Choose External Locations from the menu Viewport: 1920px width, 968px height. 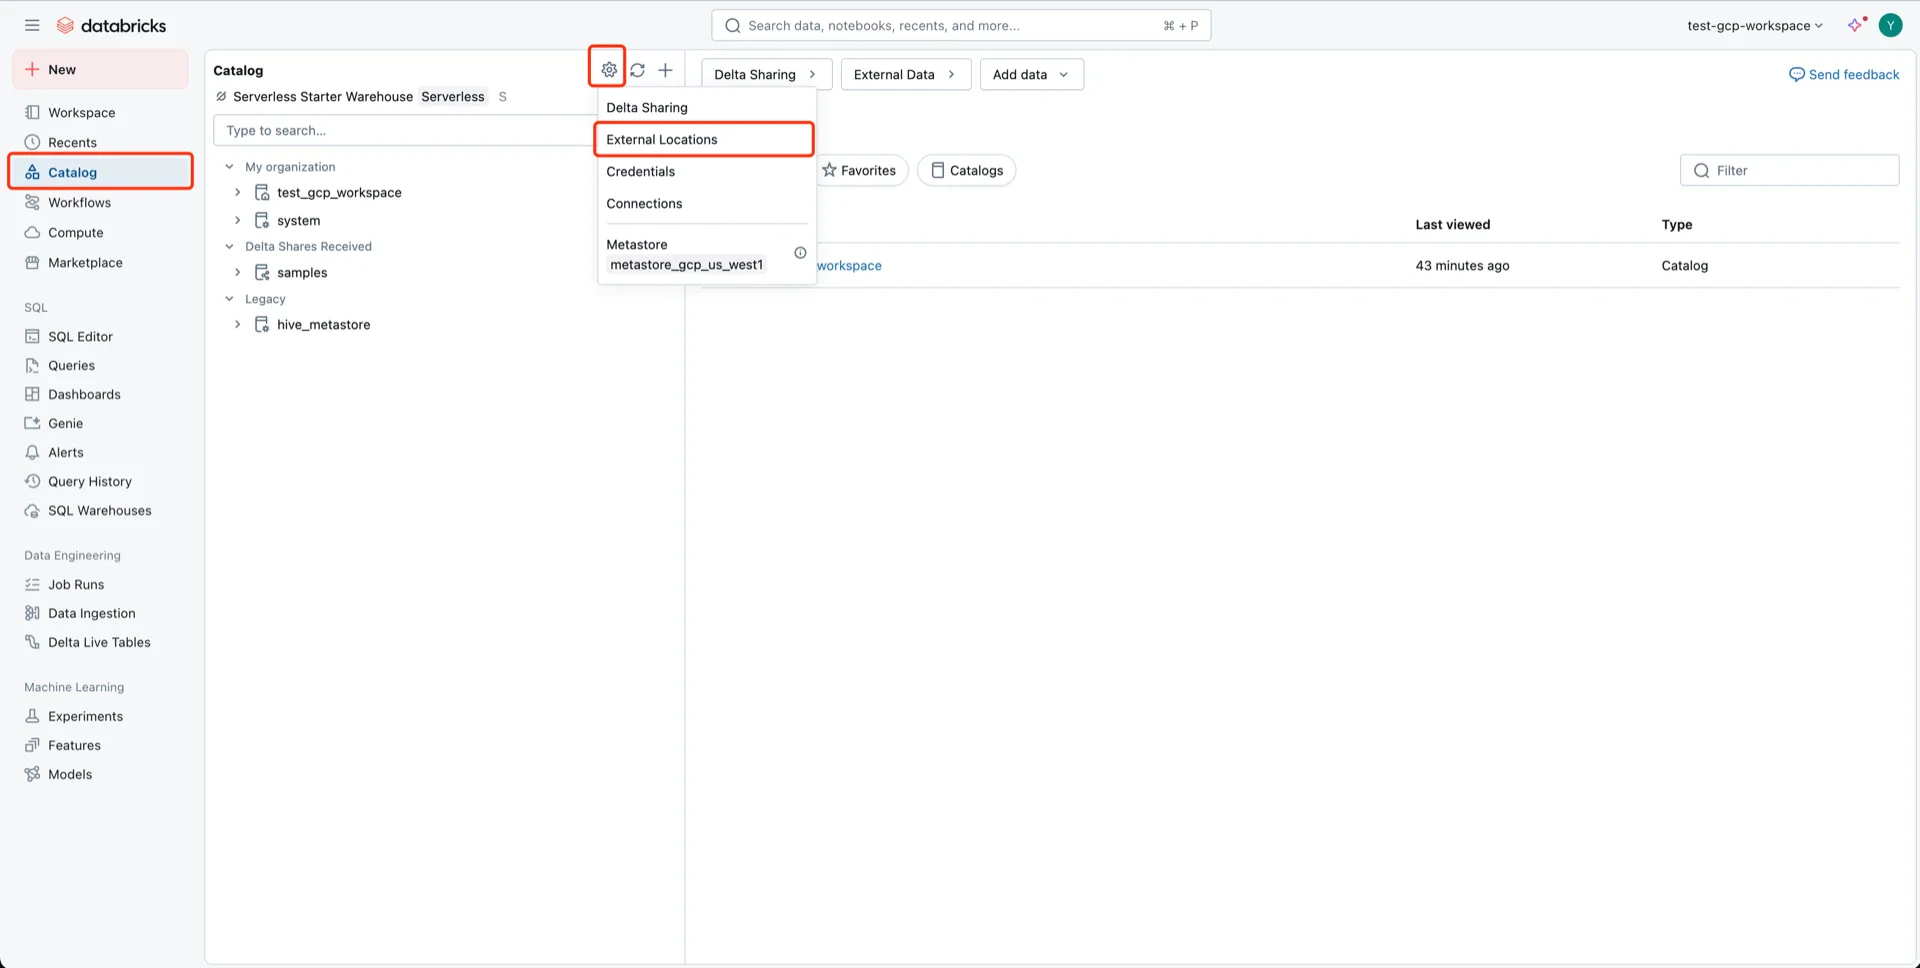[704, 140]
